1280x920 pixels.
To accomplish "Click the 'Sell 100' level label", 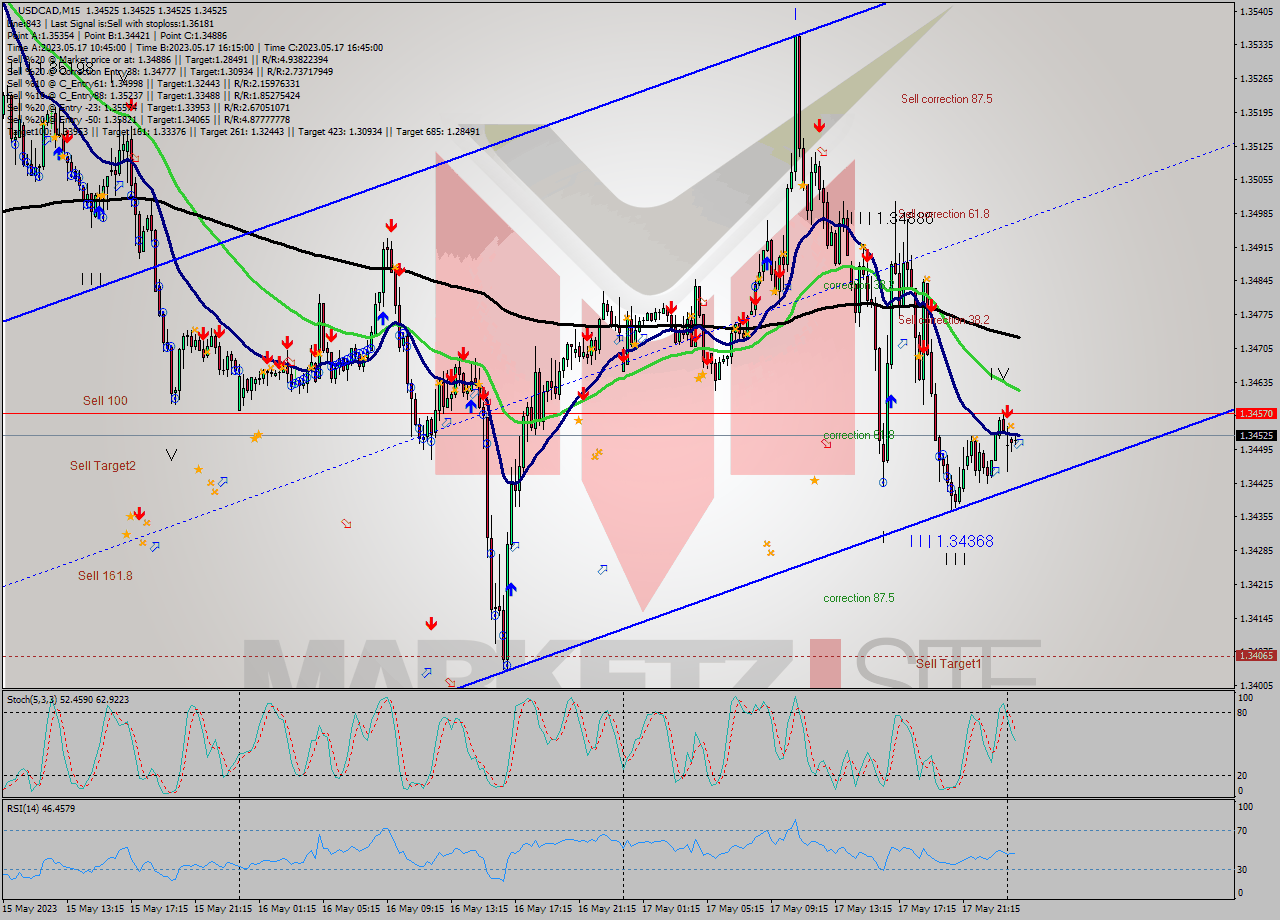I will click(105, 400).
